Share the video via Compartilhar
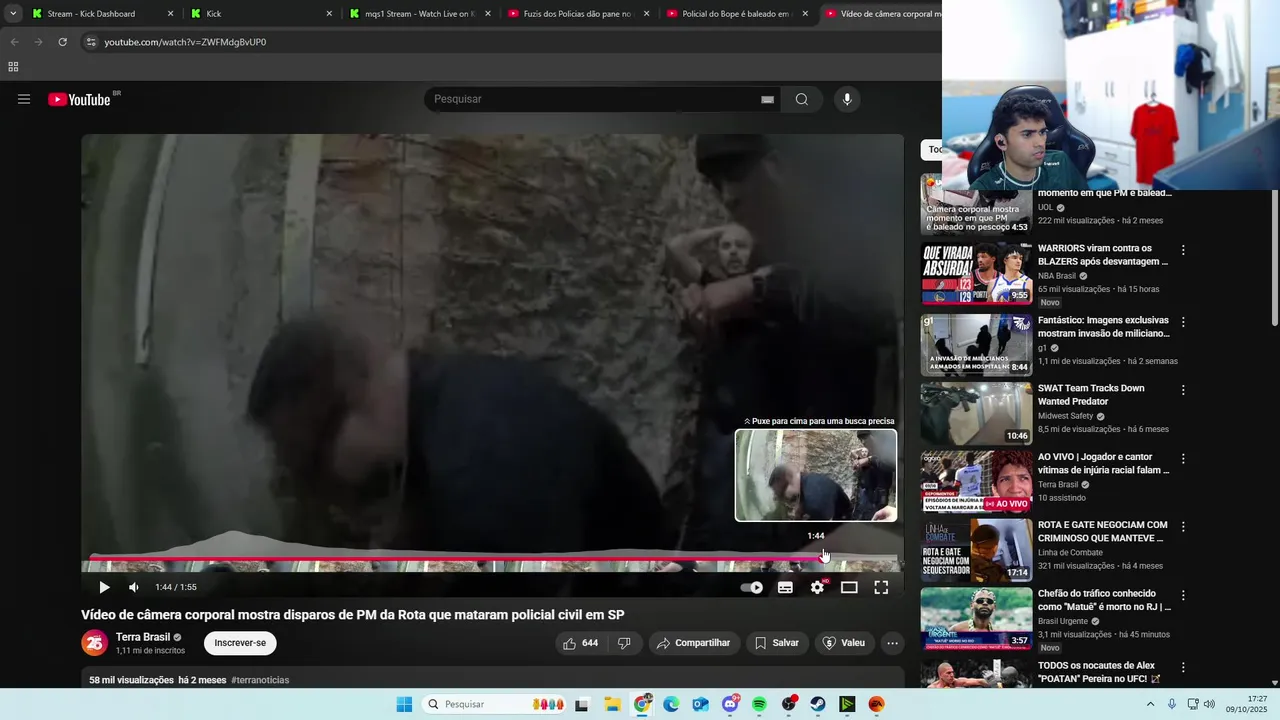This screenshot has height=720, width=1280. click(x=693, y=643)
